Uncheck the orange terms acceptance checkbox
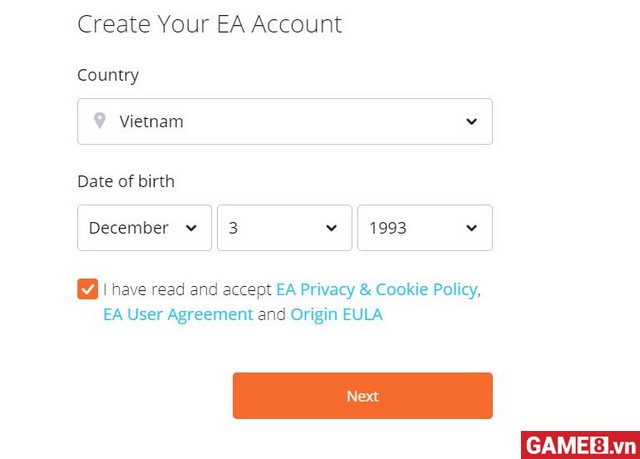 point(88,289)
